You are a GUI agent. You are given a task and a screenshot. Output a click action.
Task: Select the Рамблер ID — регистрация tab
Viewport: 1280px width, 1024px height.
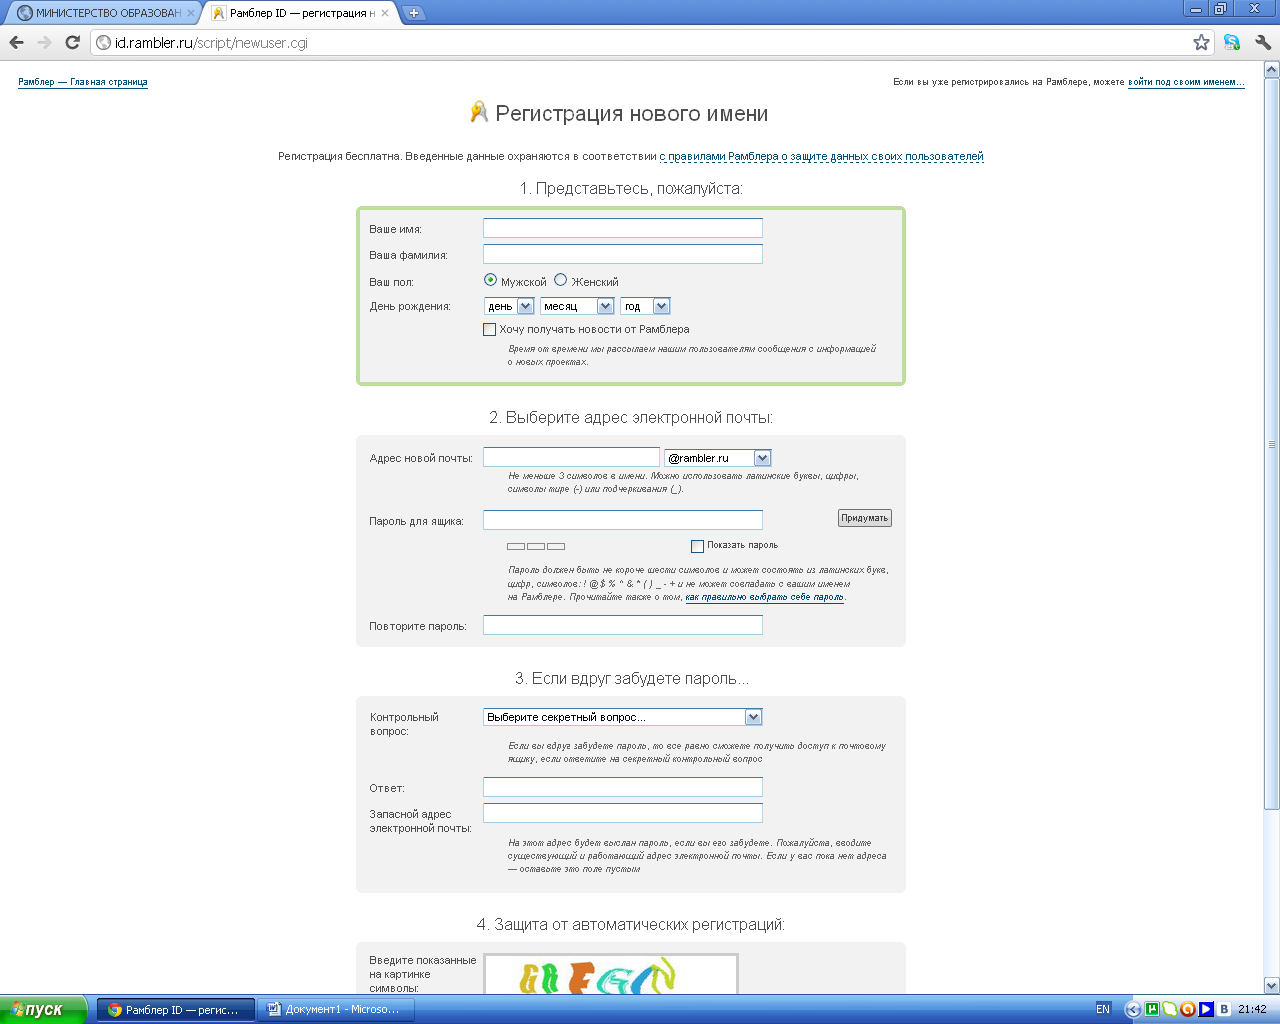pos(300,13)
